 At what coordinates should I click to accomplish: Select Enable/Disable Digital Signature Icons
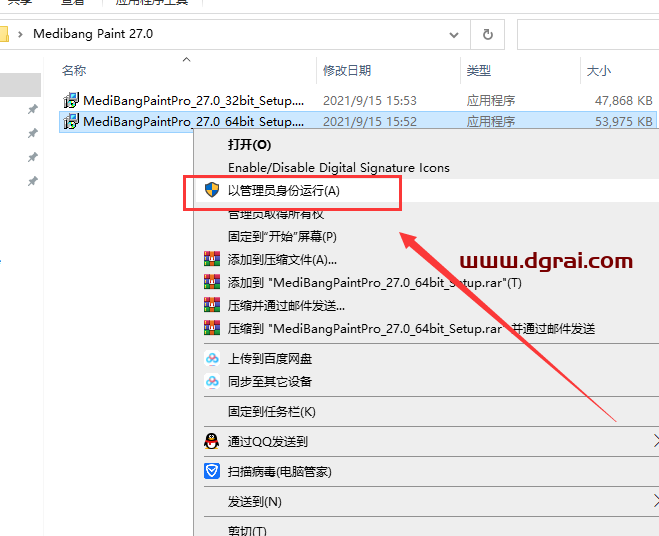point(339,168)
